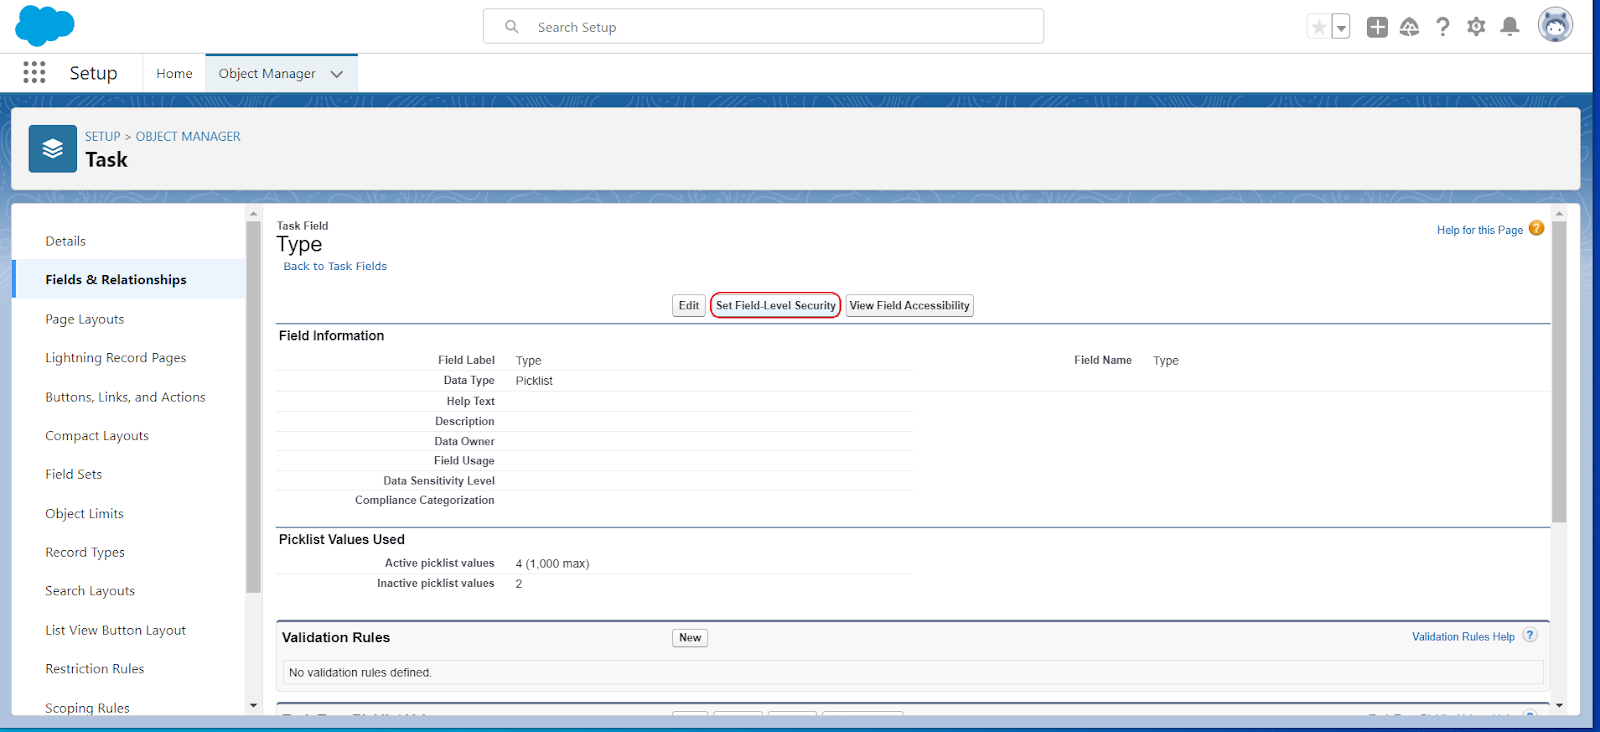The width and height of the screenshot is (1600, 732).
Task: Click the Validation Rules Help question icon
Action: pyautogui.click(x=1530, y=635)
